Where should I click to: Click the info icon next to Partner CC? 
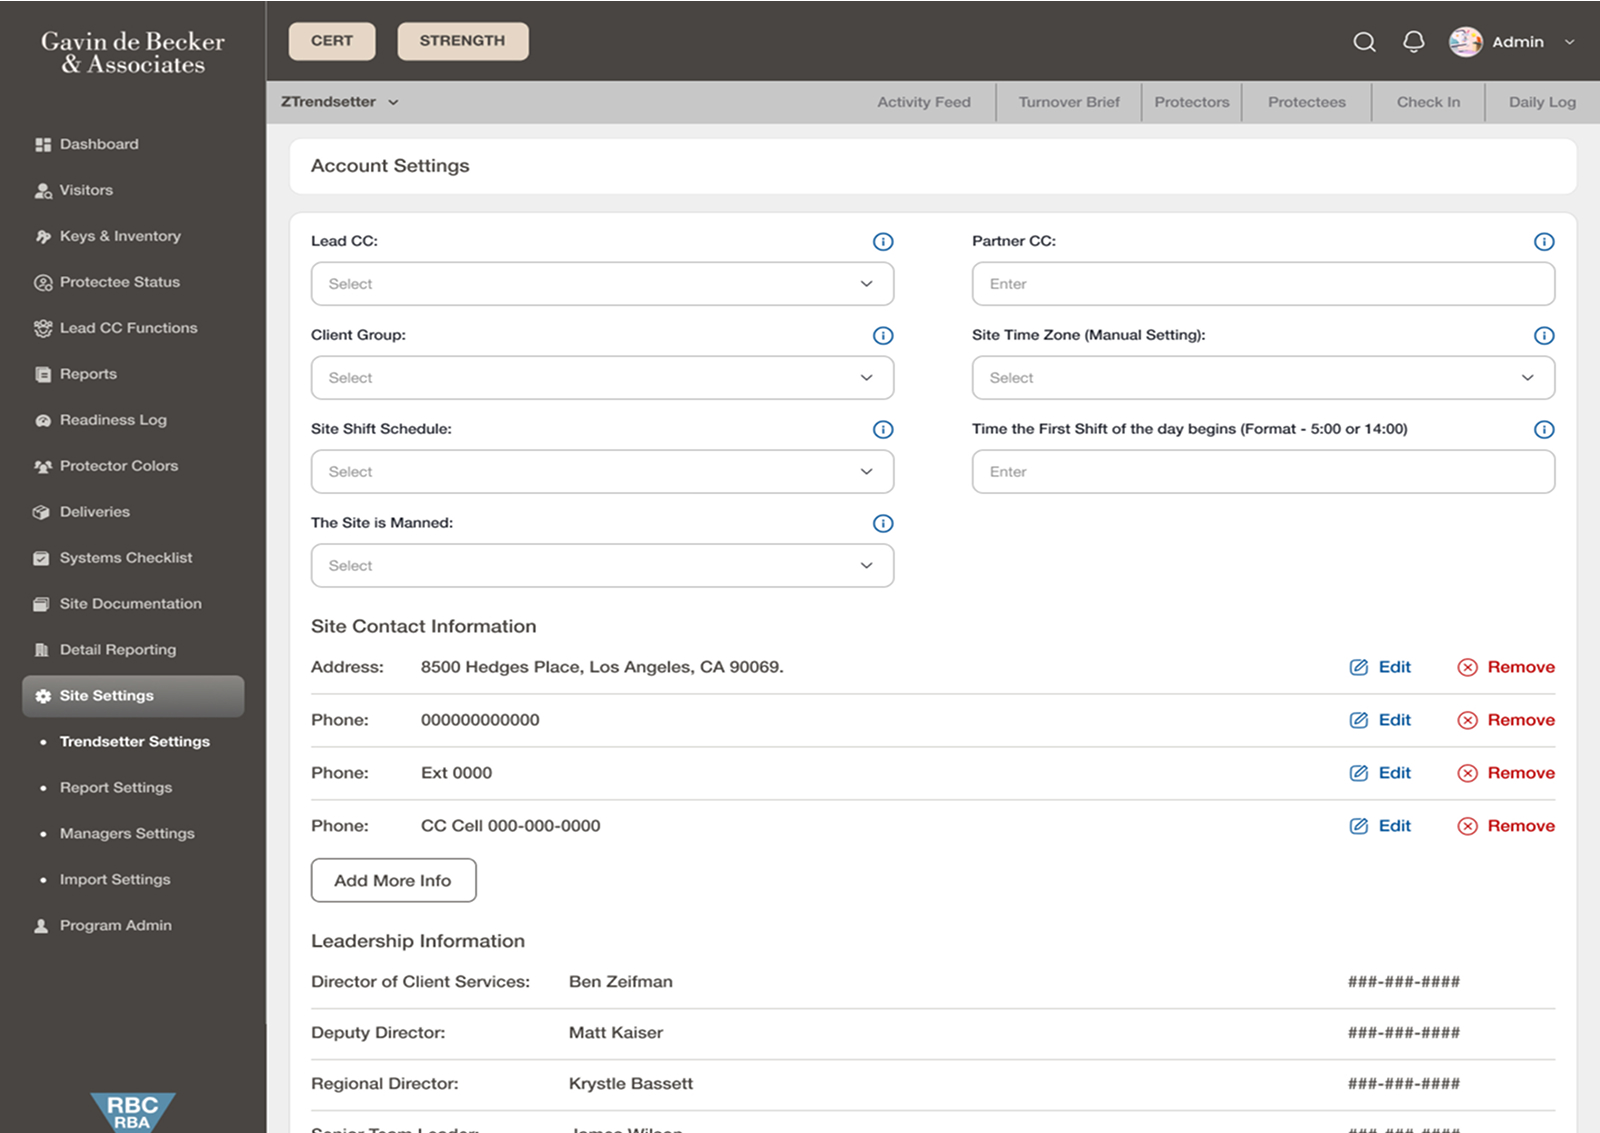click(1544, 242)
